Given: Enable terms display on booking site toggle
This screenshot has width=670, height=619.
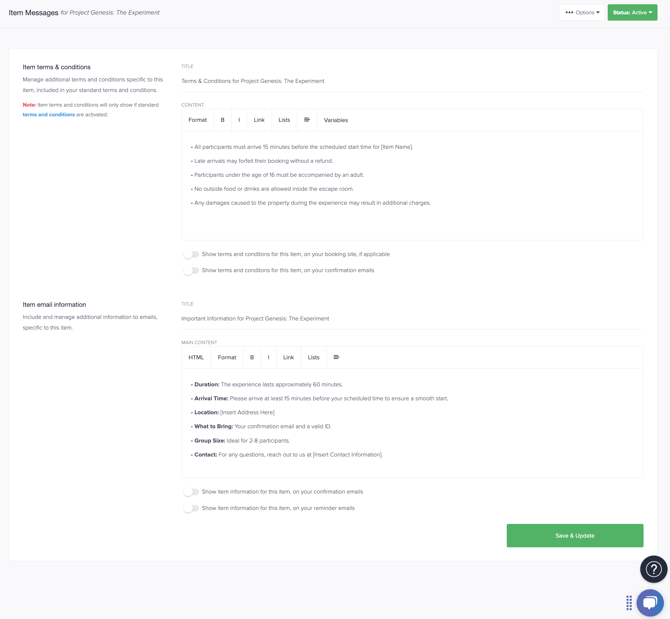Looking at the screenshot, I should point(191,255).
